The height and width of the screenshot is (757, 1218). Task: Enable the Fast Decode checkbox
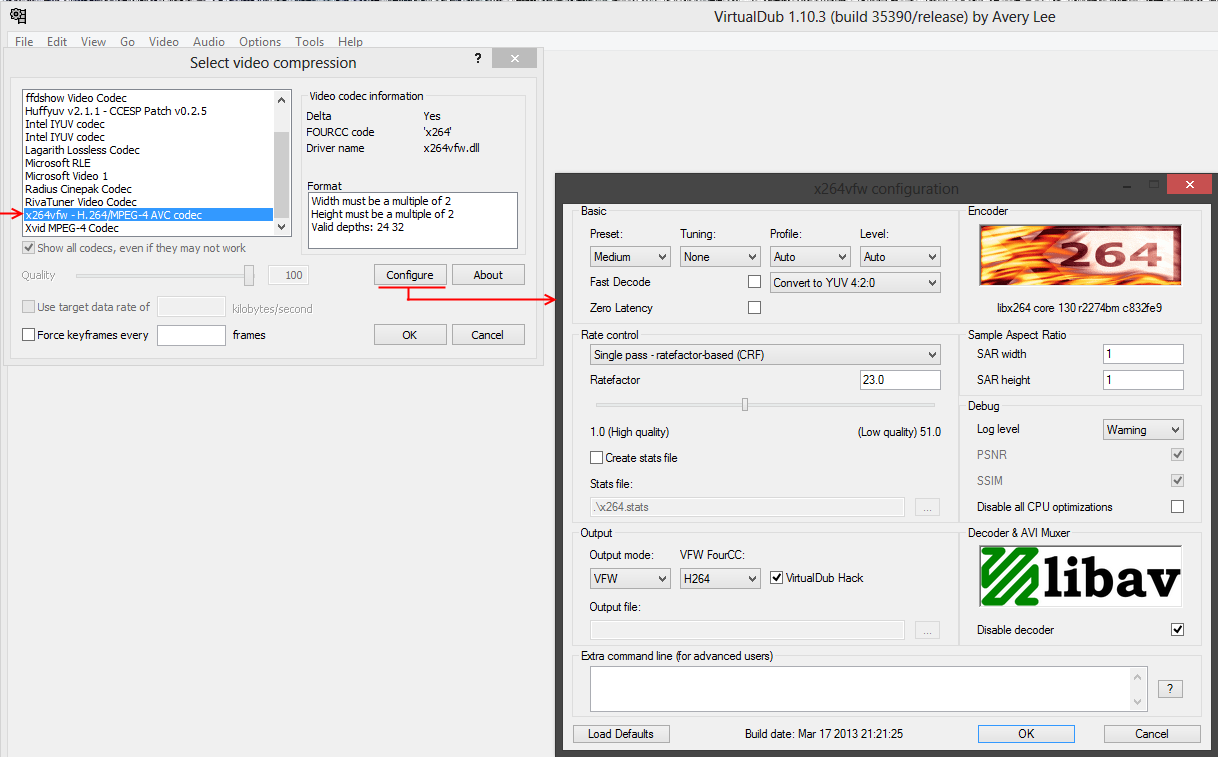[754, 282]
